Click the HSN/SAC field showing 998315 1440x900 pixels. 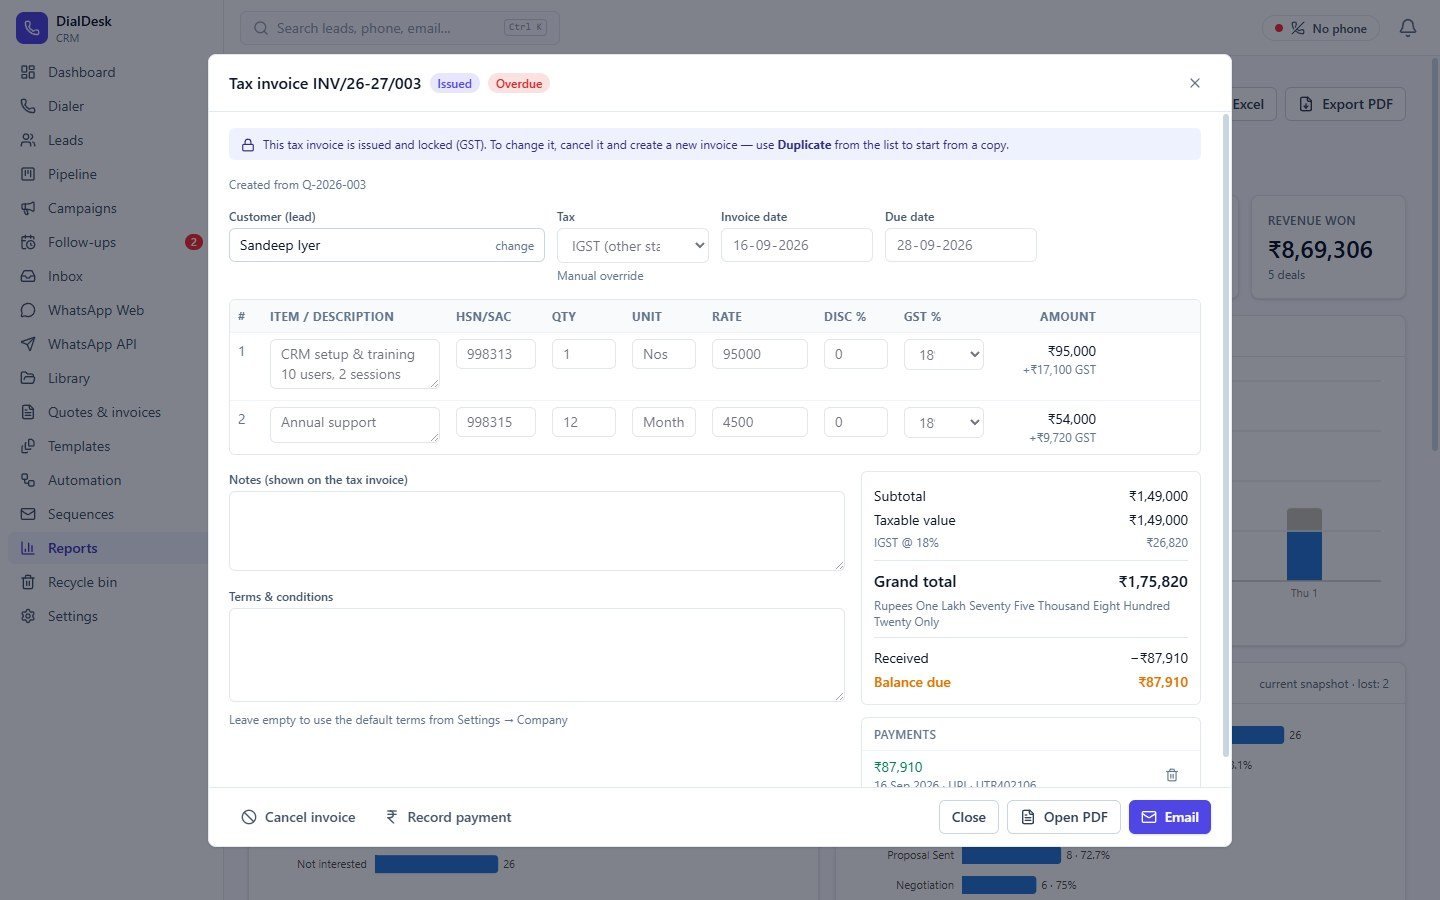(496, 422)
